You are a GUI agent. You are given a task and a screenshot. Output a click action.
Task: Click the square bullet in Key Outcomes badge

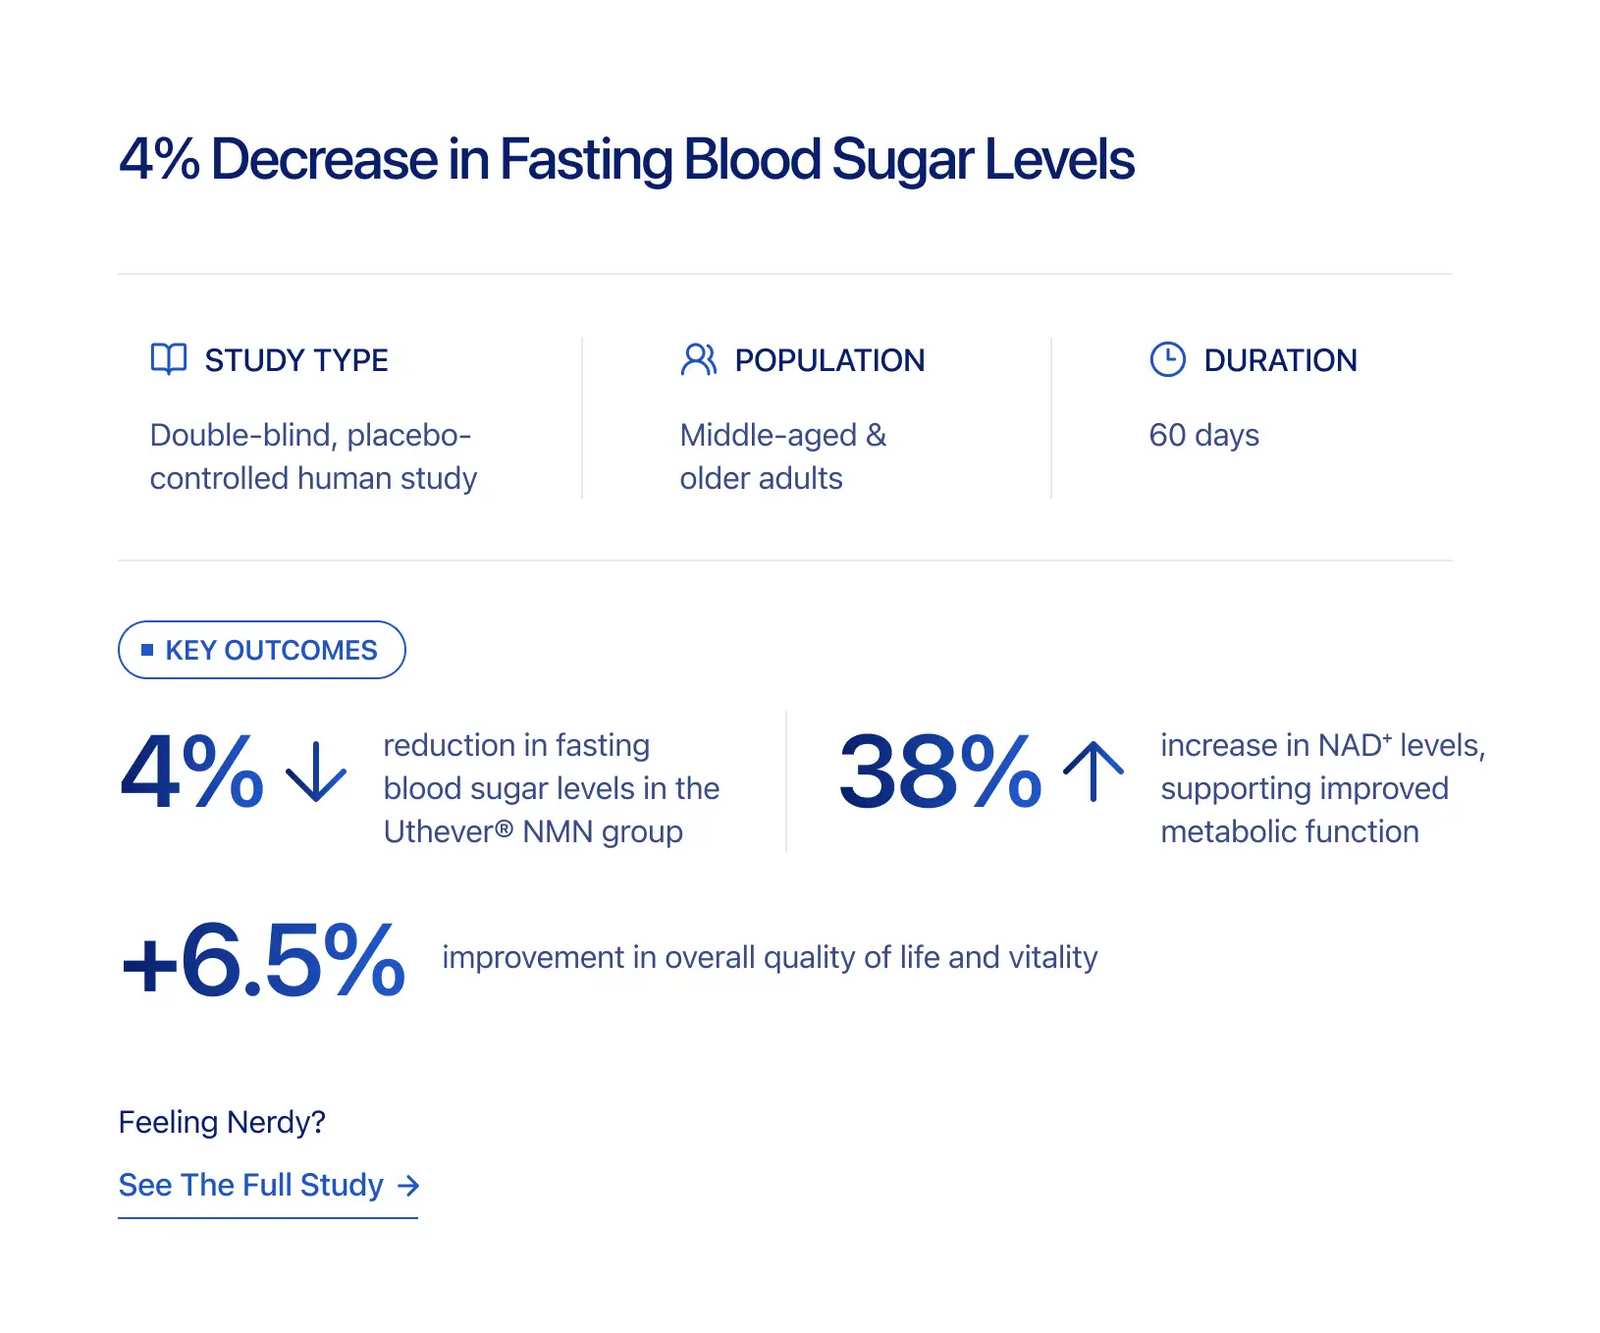(147, 650)
